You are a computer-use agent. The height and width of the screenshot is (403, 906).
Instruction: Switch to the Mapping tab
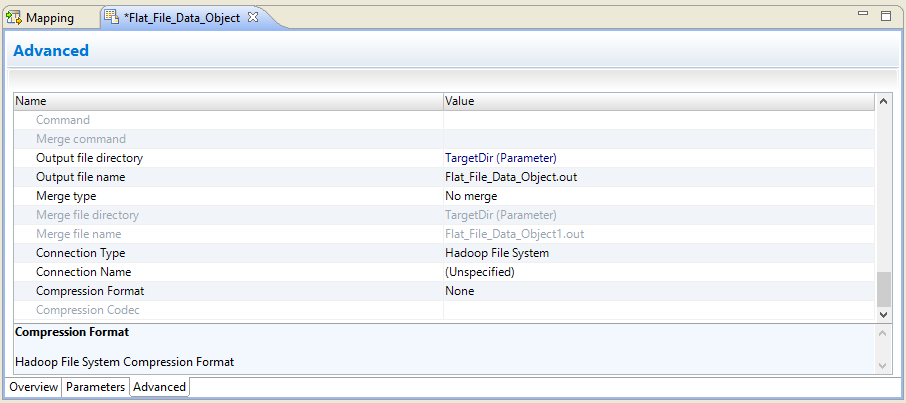click(x=48, y=18)
